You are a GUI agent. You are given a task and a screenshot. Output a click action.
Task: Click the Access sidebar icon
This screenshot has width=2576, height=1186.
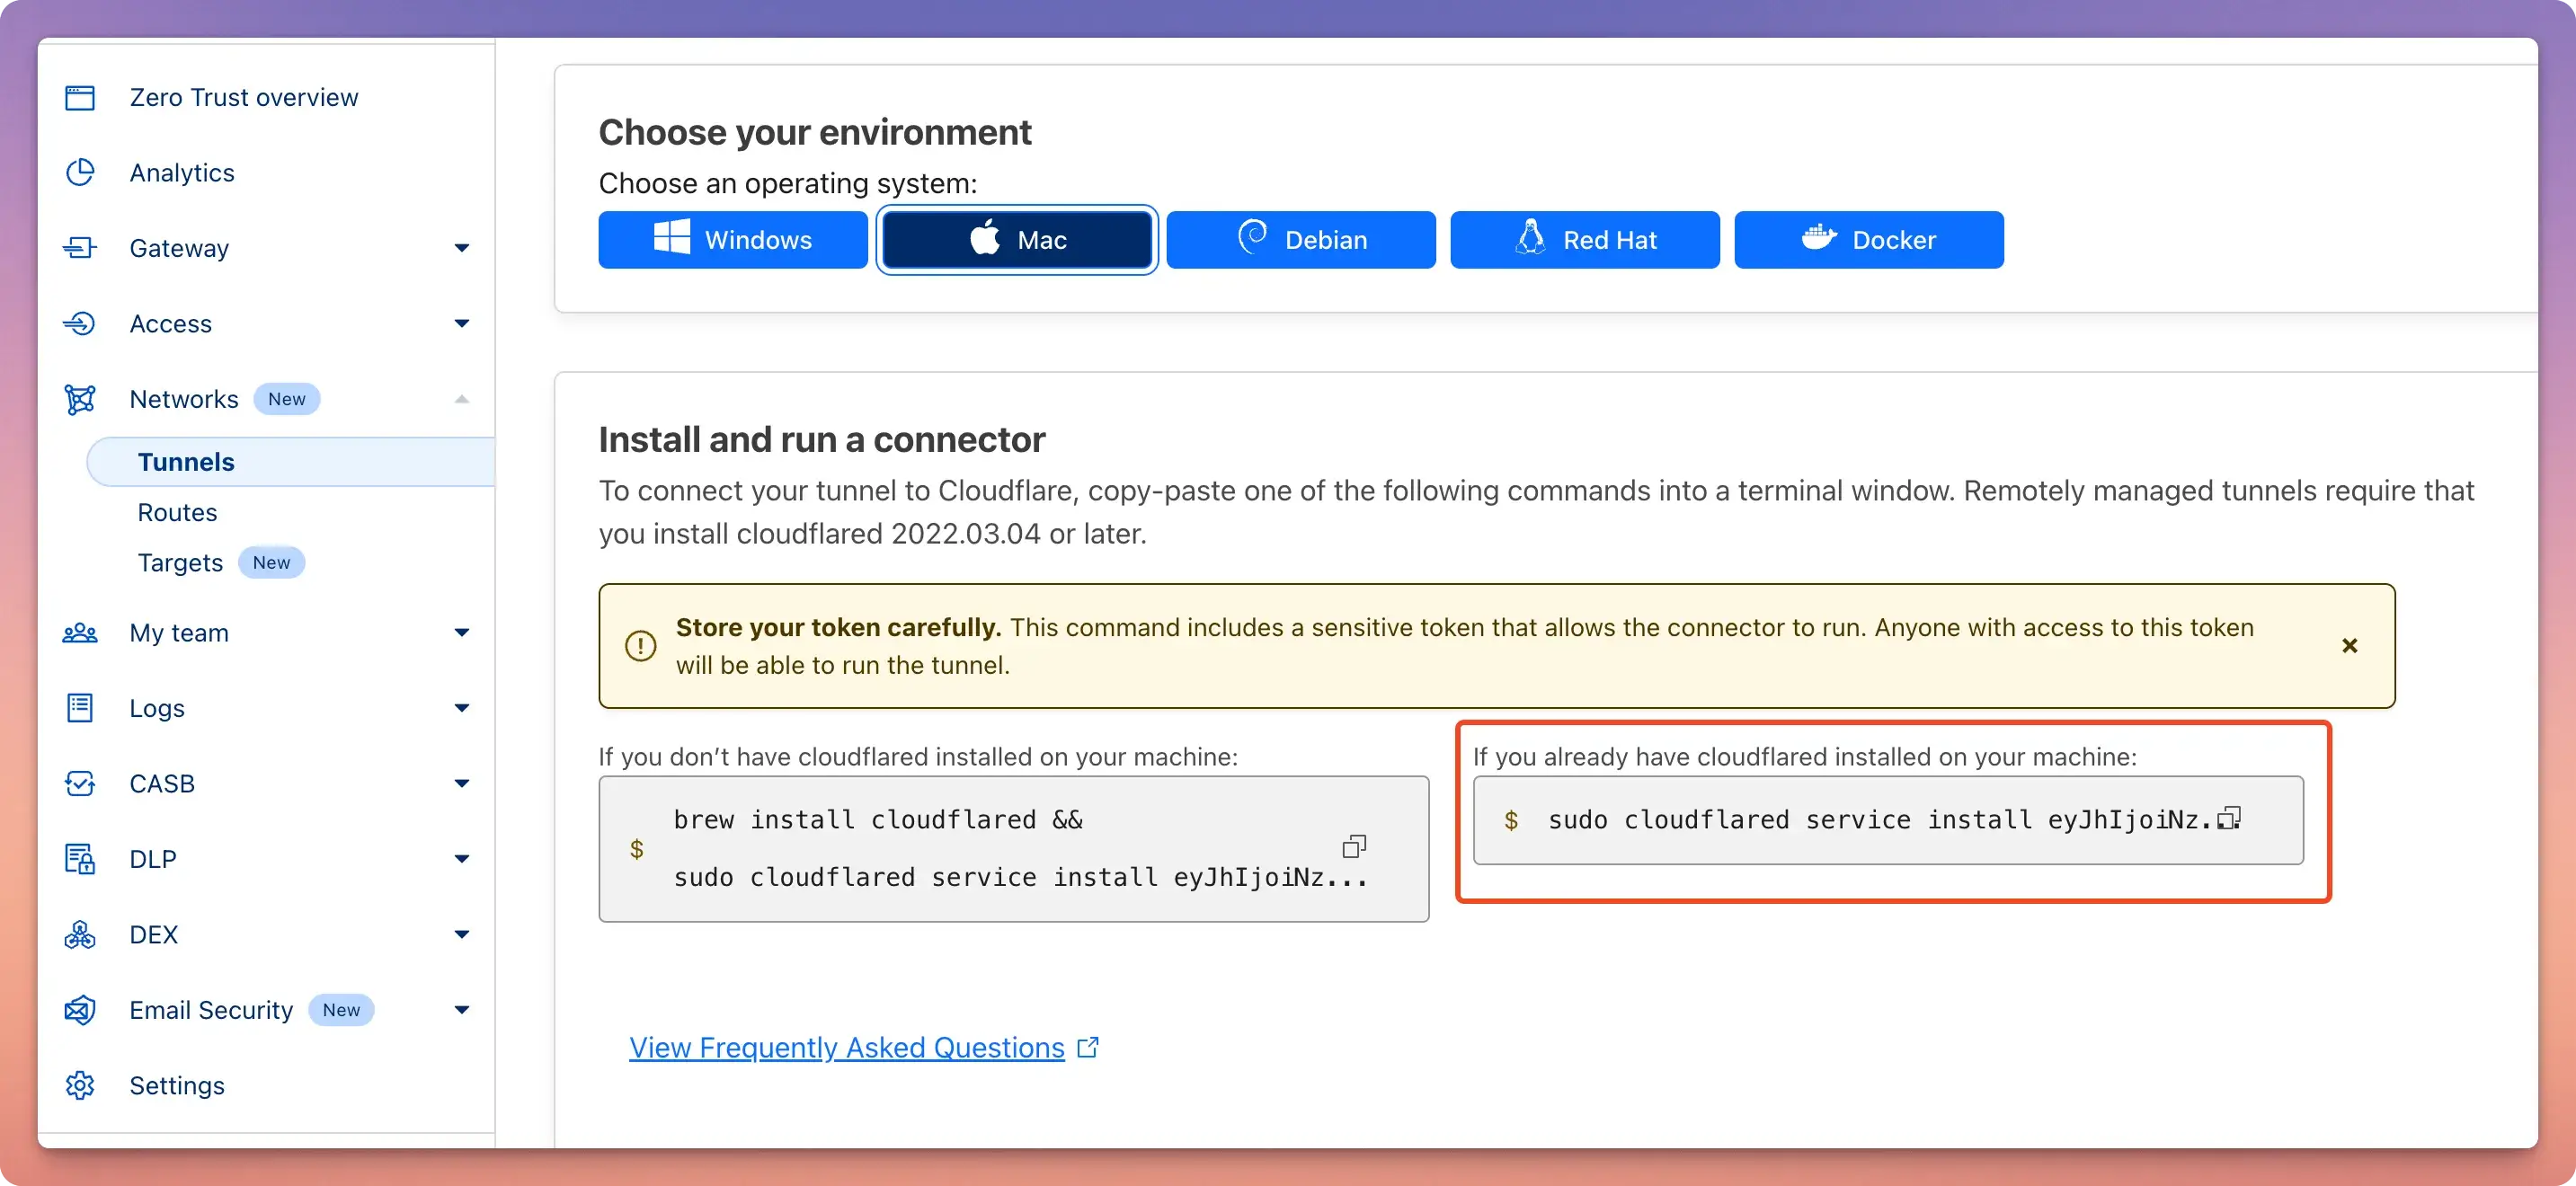click(80, 324)
